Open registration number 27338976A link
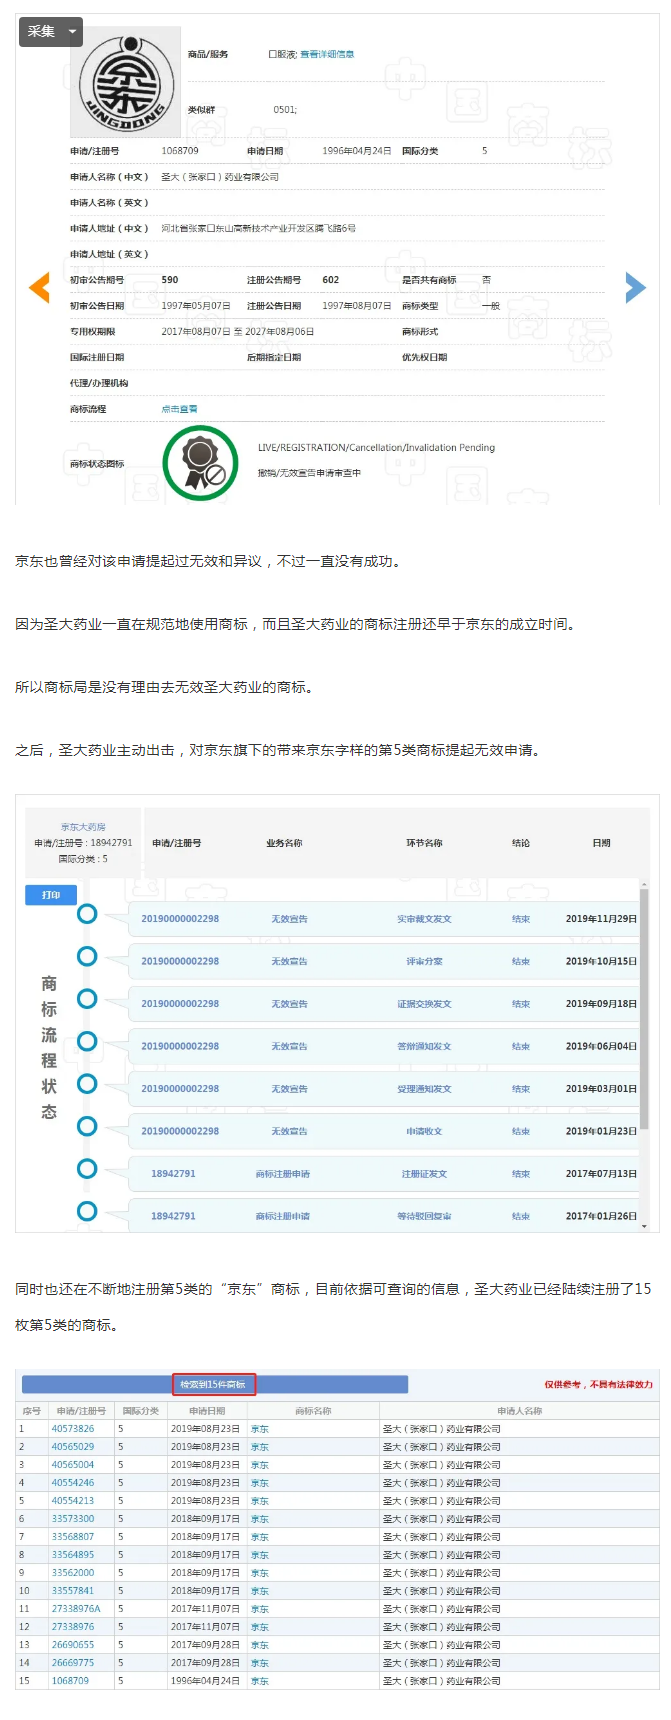The height and width of the screenshot is (1720, 671). (76, 1609)
